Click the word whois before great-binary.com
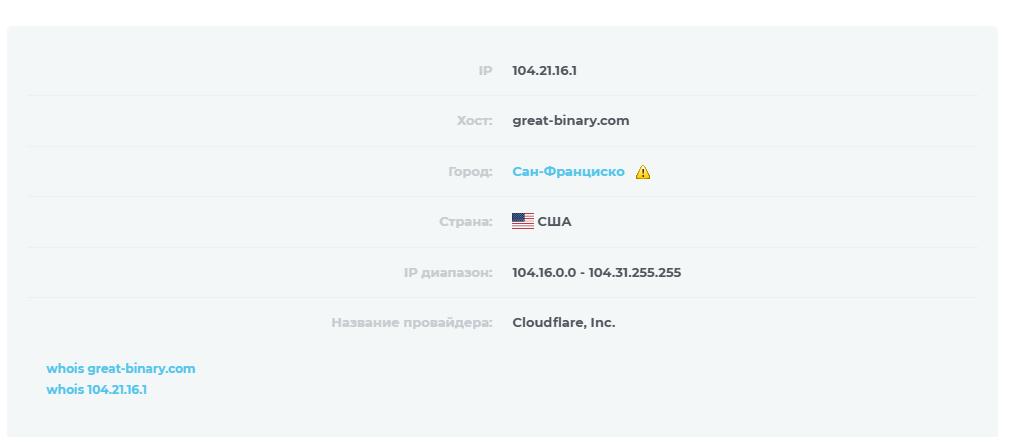 pos(65,369)
